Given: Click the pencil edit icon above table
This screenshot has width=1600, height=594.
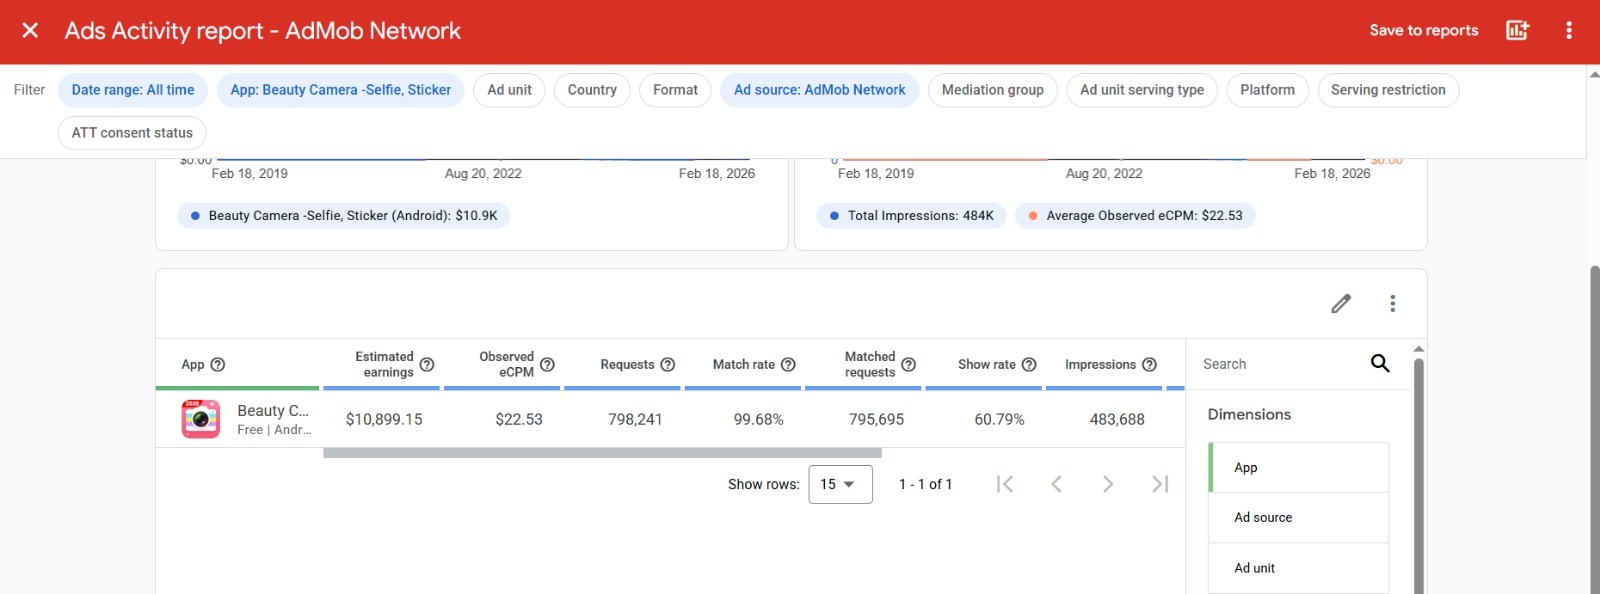Looking at the screenshot, I should [1341, 303].
